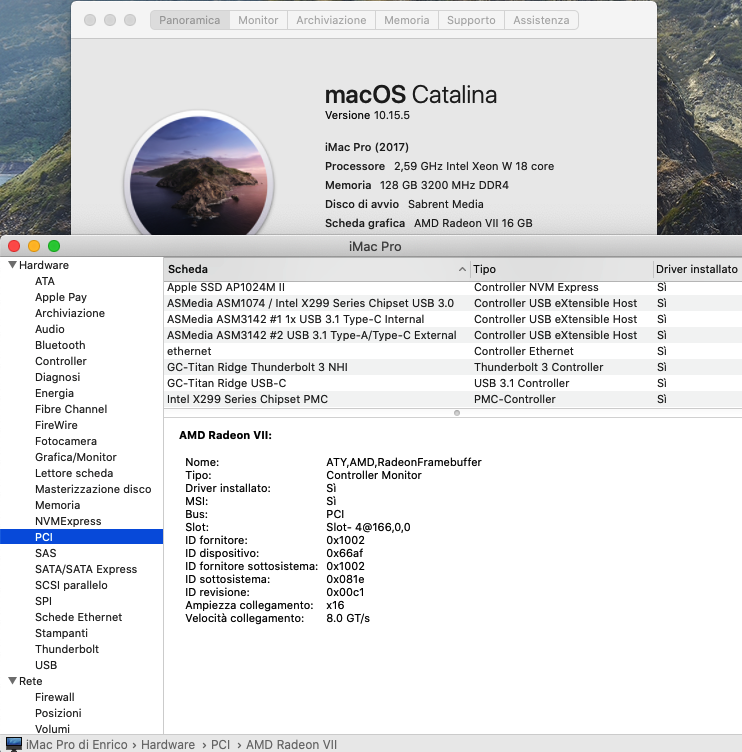Open the Monitor tab
Screen dimensions: 742x752
click(x=259, y=20)
